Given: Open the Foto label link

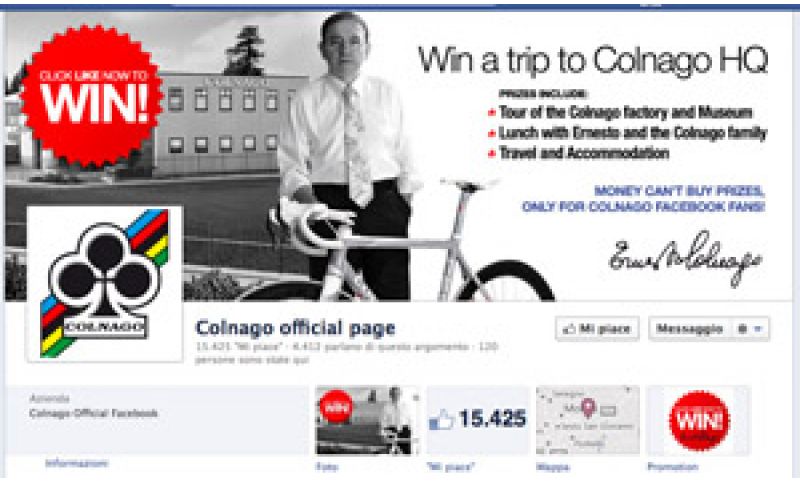Looking at the screenshot, I should 327,467.
